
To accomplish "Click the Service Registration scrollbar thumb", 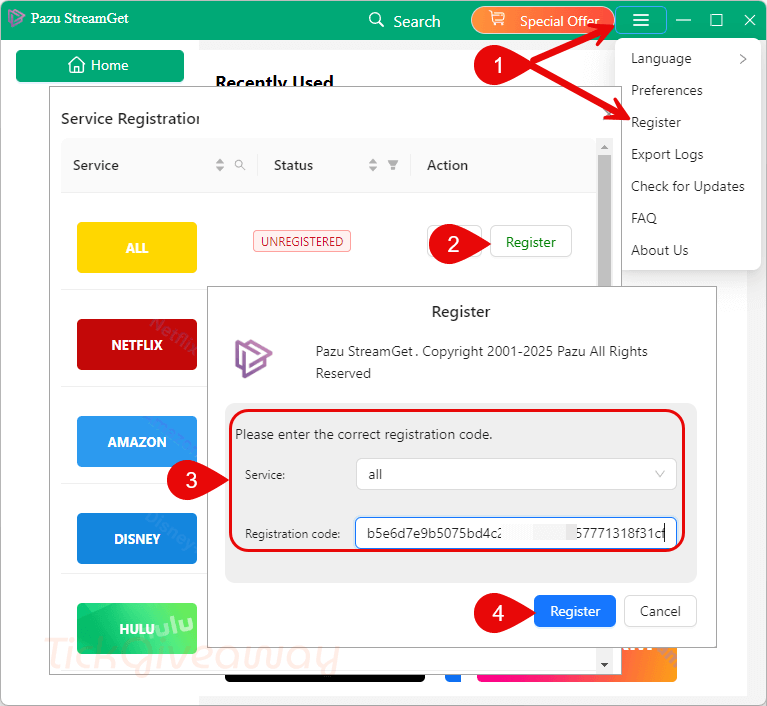I will [x=605, y=220].
